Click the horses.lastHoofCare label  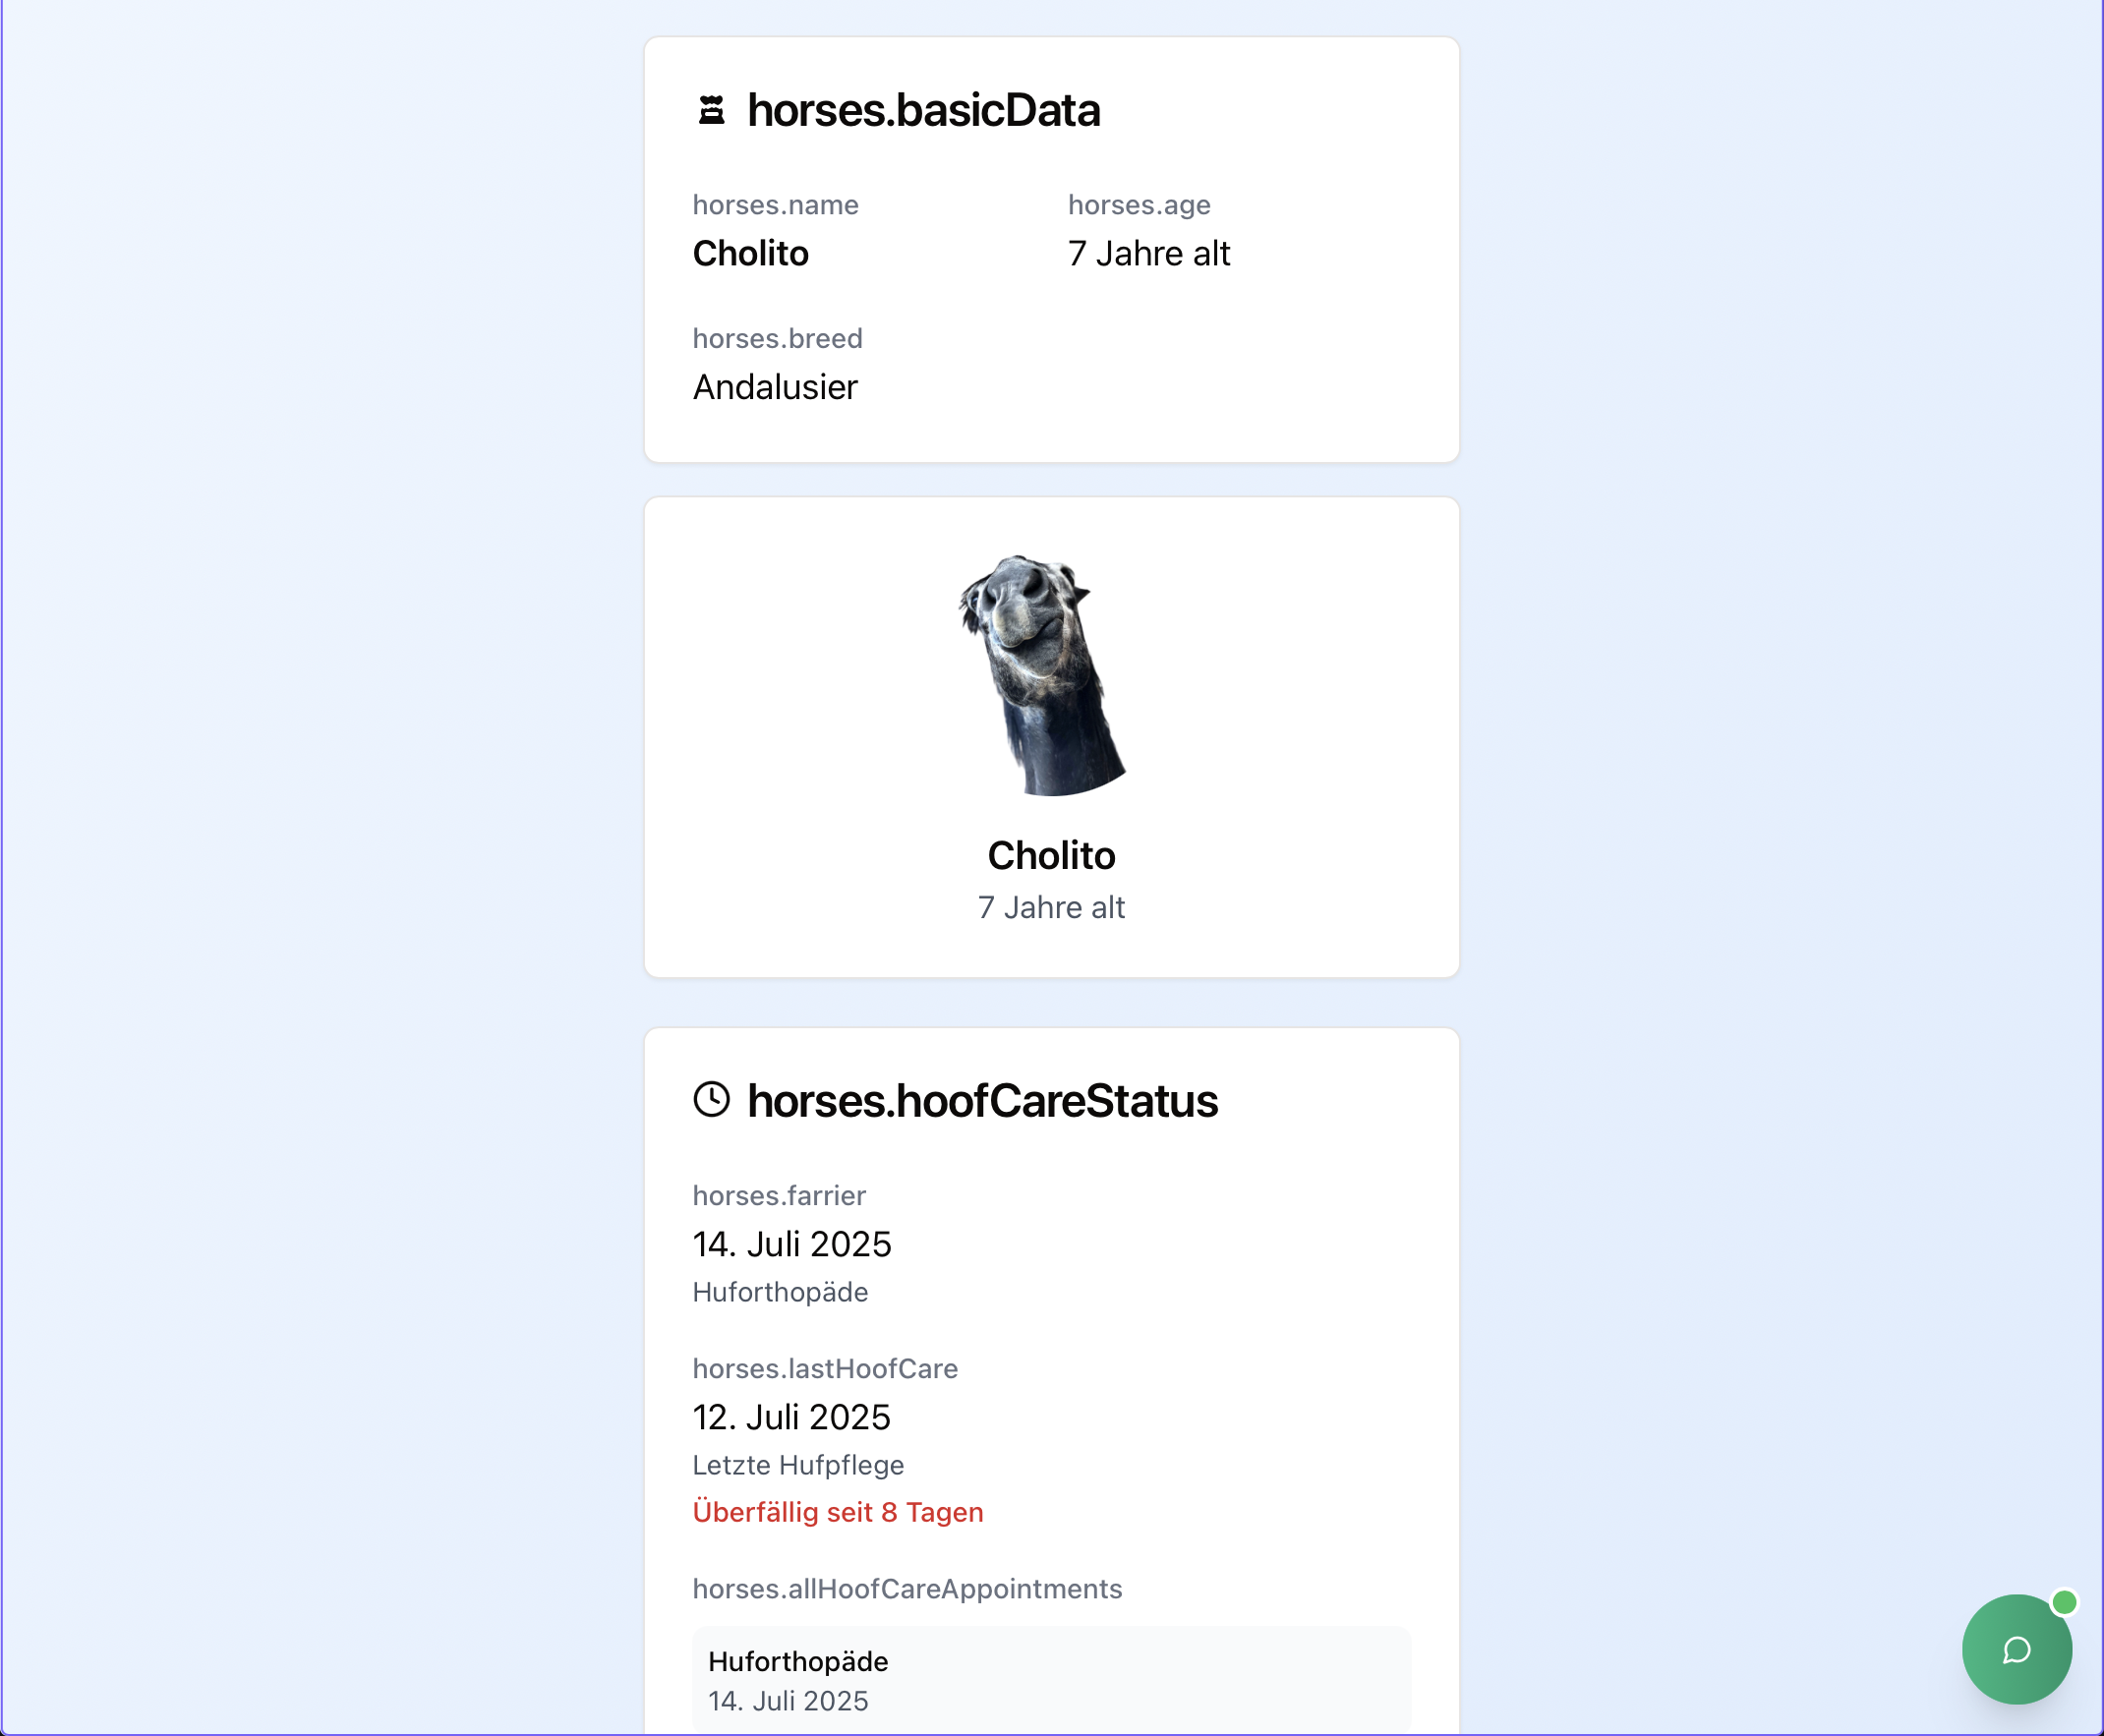point(825,1368)
